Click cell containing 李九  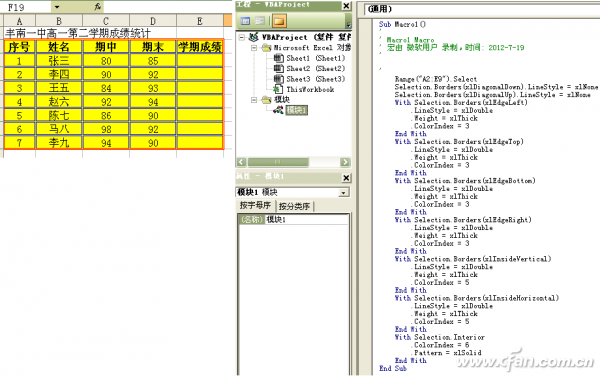(x=59, y=143)
